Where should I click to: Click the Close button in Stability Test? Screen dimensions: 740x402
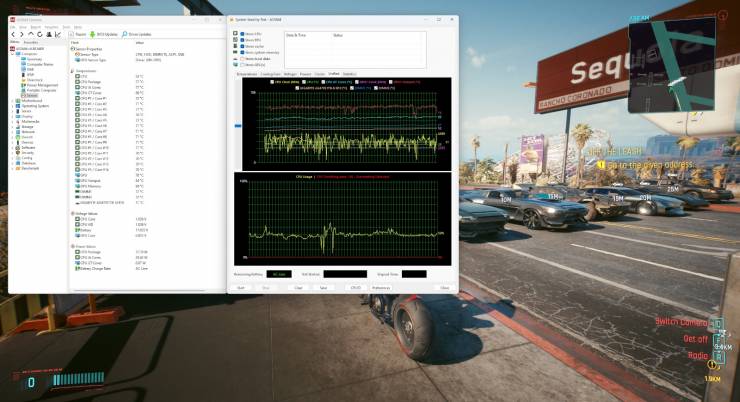445,287
